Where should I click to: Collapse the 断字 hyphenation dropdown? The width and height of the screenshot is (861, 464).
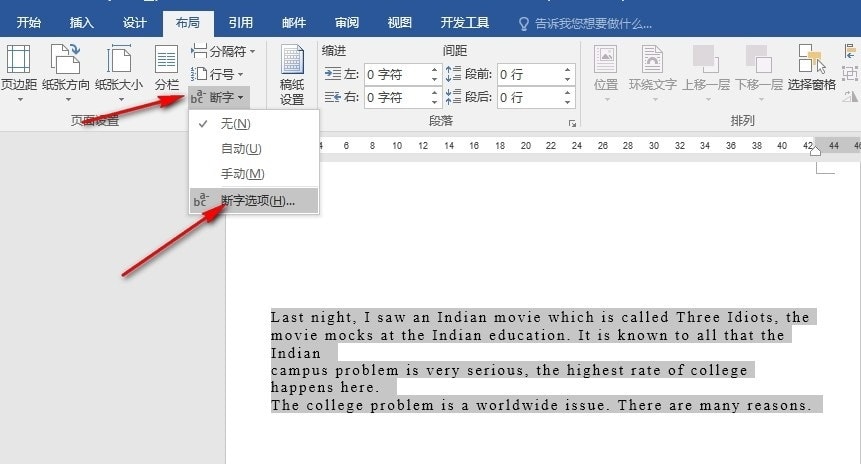click(217, 97)
